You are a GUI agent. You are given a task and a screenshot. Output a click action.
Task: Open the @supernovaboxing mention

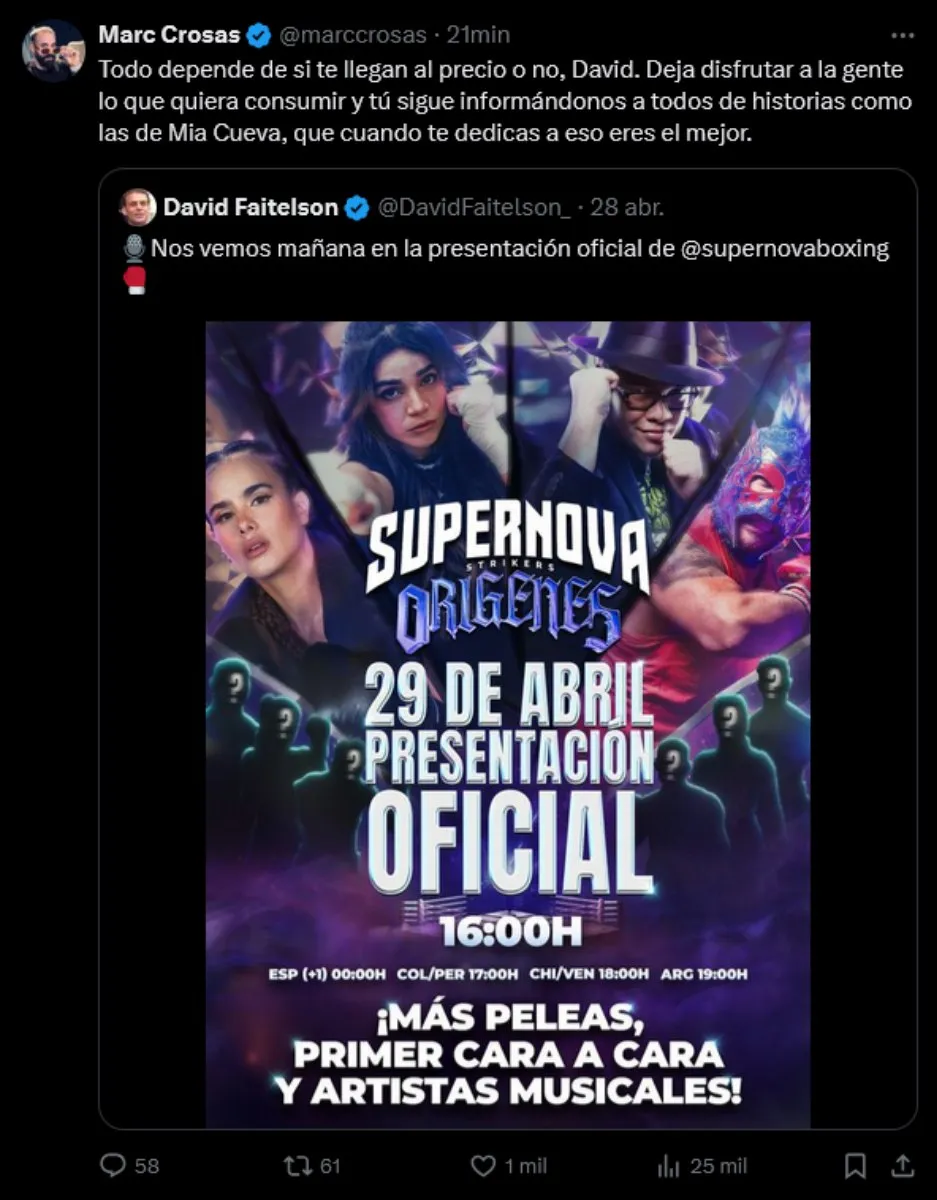[x=784, y=249]
